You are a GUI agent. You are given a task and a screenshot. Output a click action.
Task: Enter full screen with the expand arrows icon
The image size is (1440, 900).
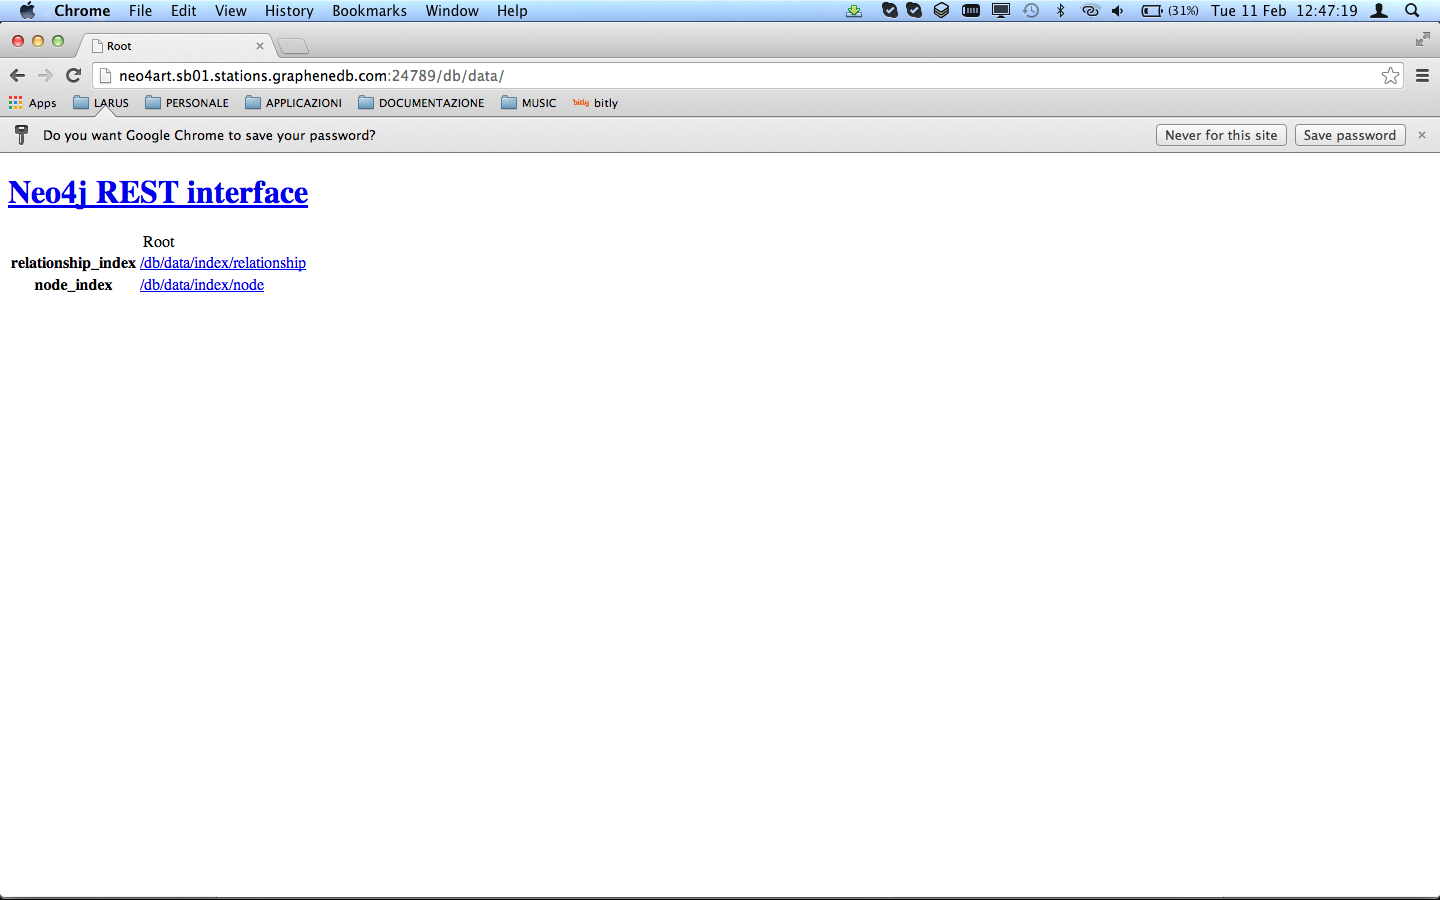point(1422,39)
